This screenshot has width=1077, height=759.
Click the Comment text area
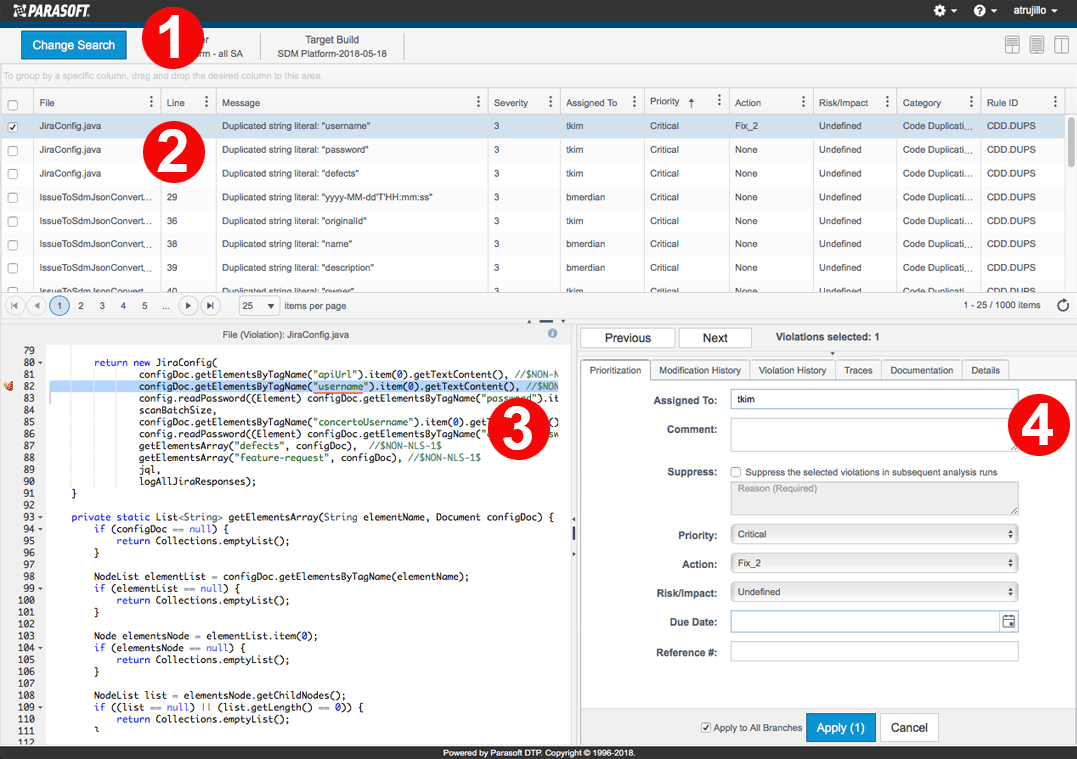(x=874, y=435)
